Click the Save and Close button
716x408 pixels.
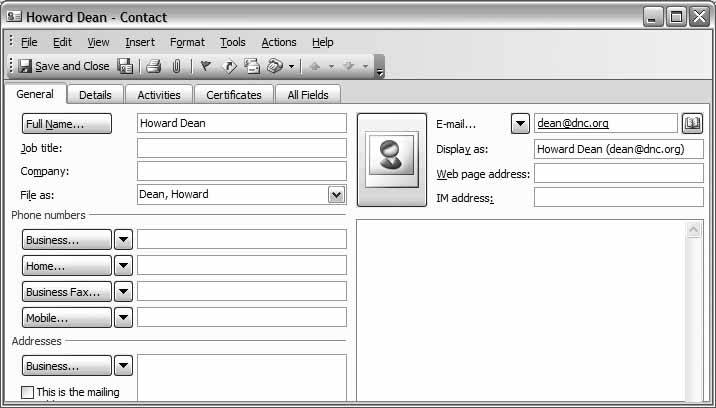pos(64,67)
